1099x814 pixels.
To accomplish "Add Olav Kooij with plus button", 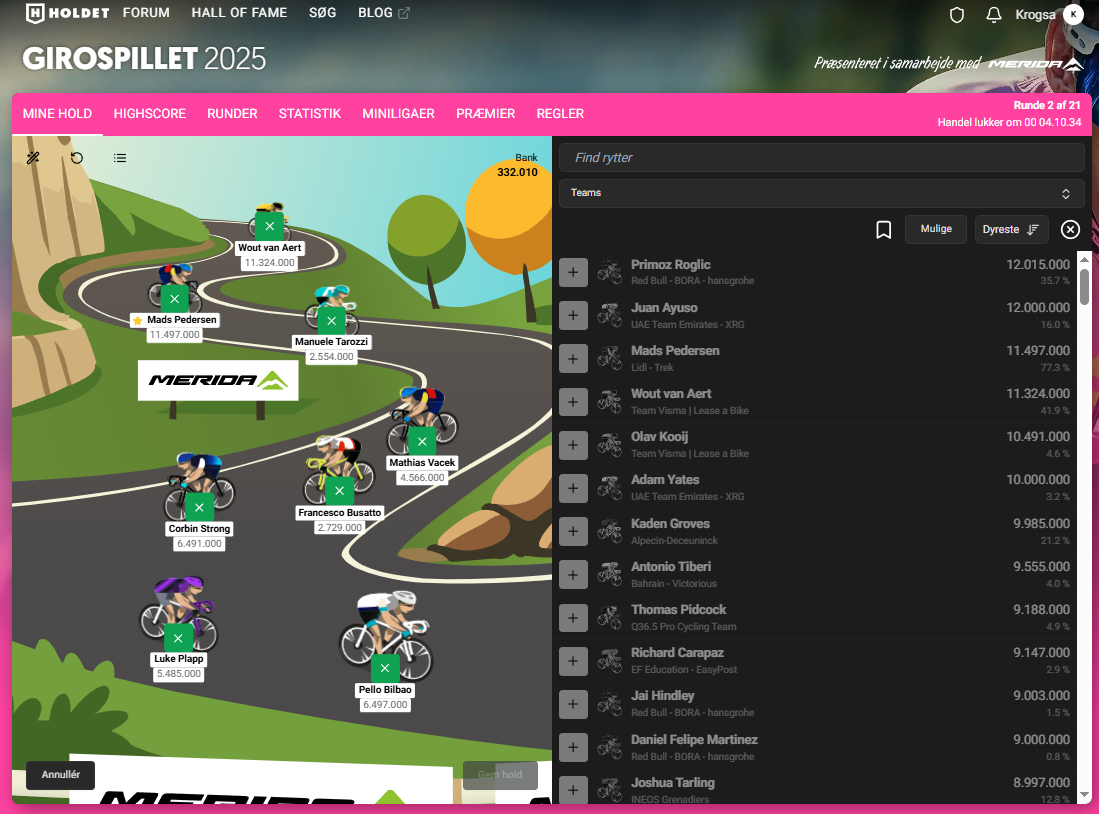I will (573, 445).
